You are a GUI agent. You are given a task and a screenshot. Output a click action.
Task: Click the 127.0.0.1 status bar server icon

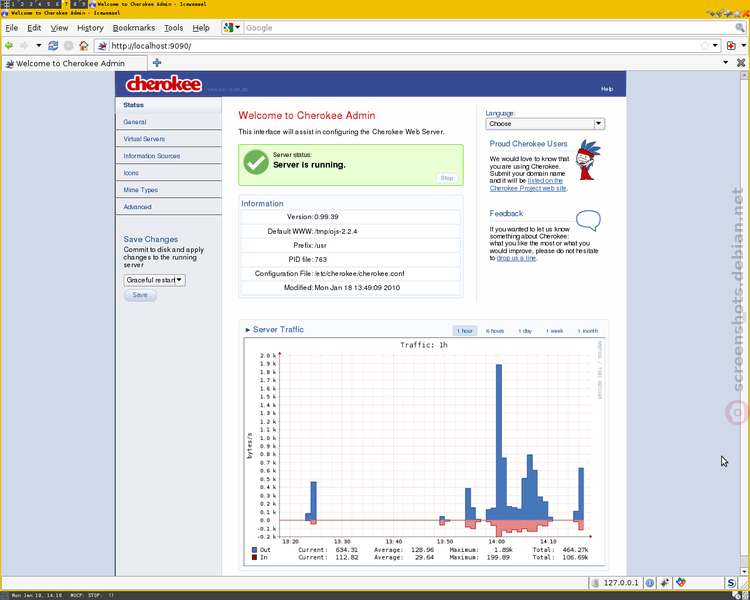pos(595,583)
